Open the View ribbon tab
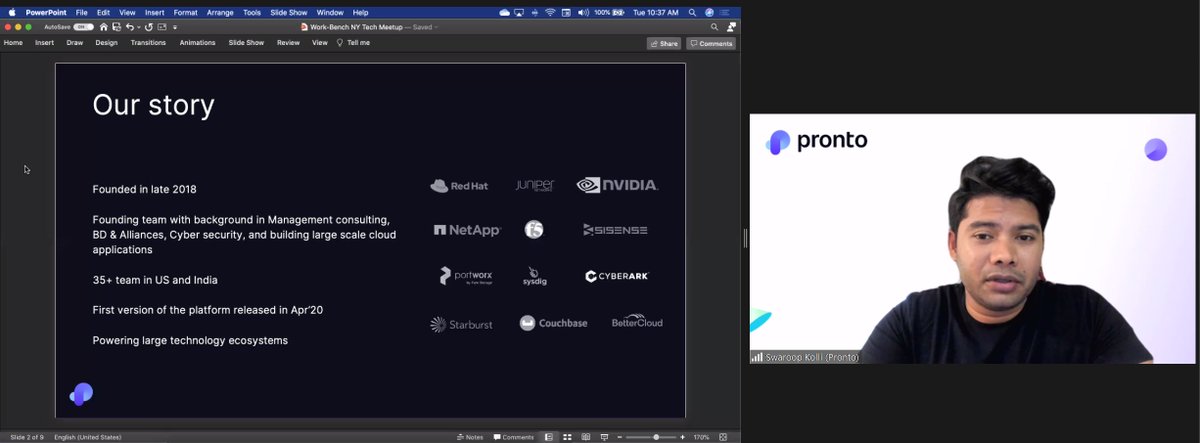 coord(320,43)
